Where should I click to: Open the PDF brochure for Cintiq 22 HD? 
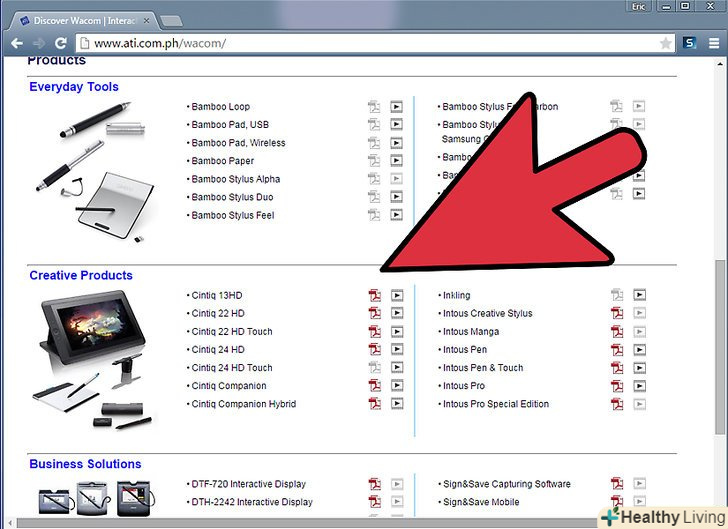click(x=375, y=313)
